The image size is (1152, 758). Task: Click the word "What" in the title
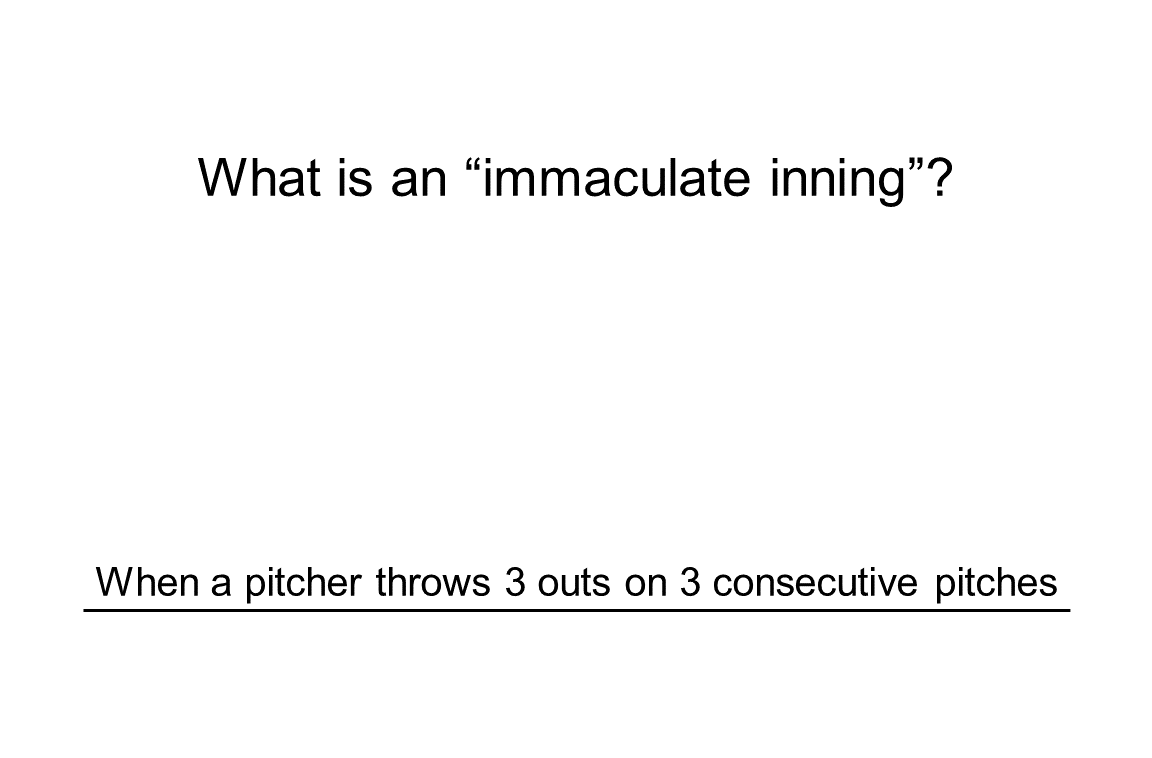(258, 177)
